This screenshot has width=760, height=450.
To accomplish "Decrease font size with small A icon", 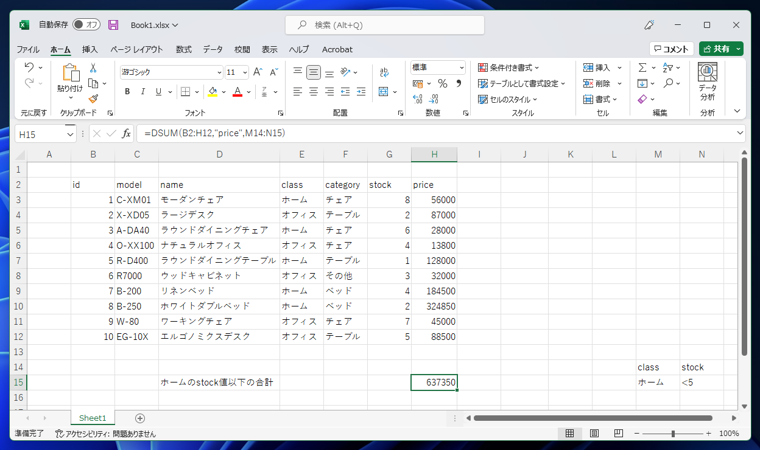I will (x=274, y=72).
